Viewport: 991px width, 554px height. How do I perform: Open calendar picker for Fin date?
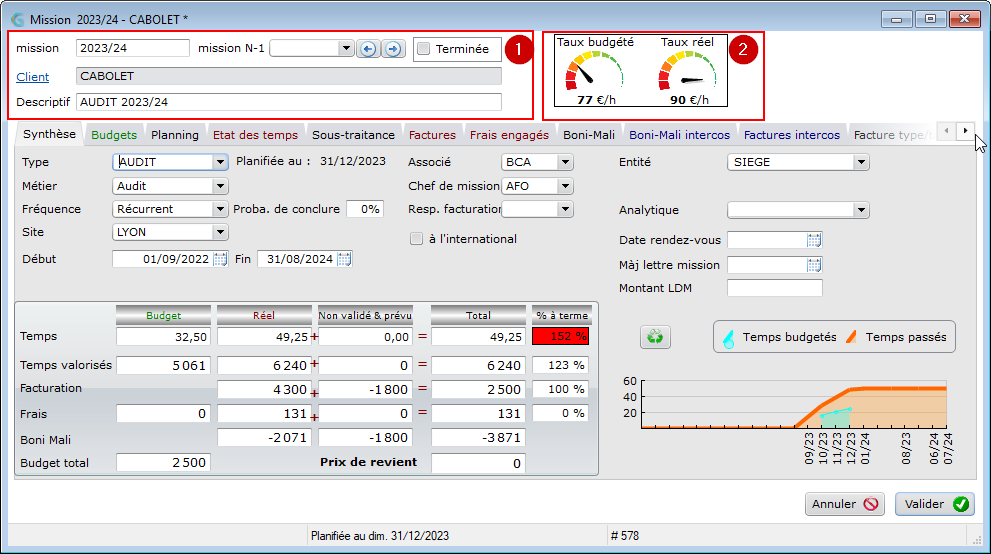(x=344, y=259)
